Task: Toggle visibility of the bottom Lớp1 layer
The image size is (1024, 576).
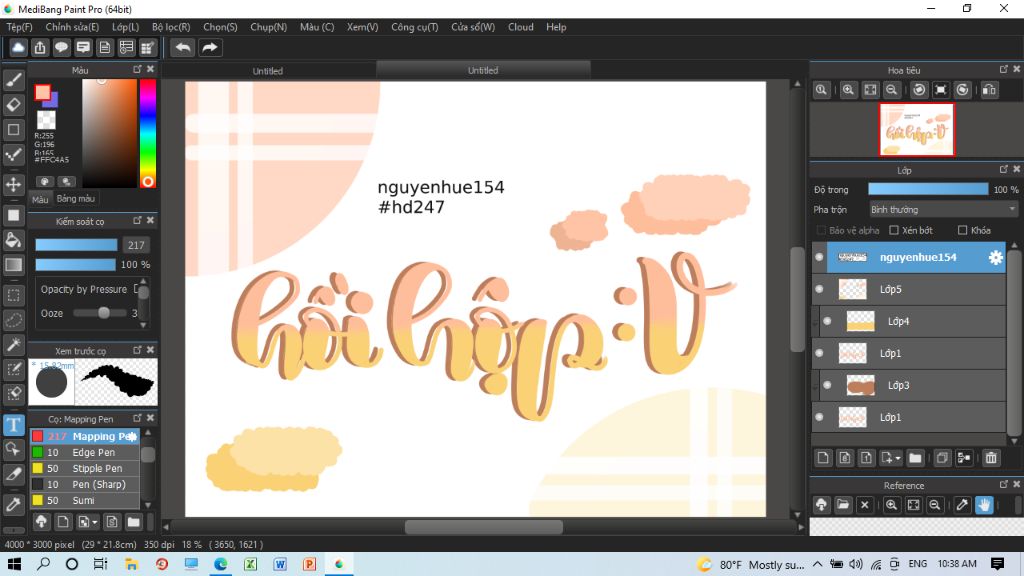Action: [x=819, y=417]
